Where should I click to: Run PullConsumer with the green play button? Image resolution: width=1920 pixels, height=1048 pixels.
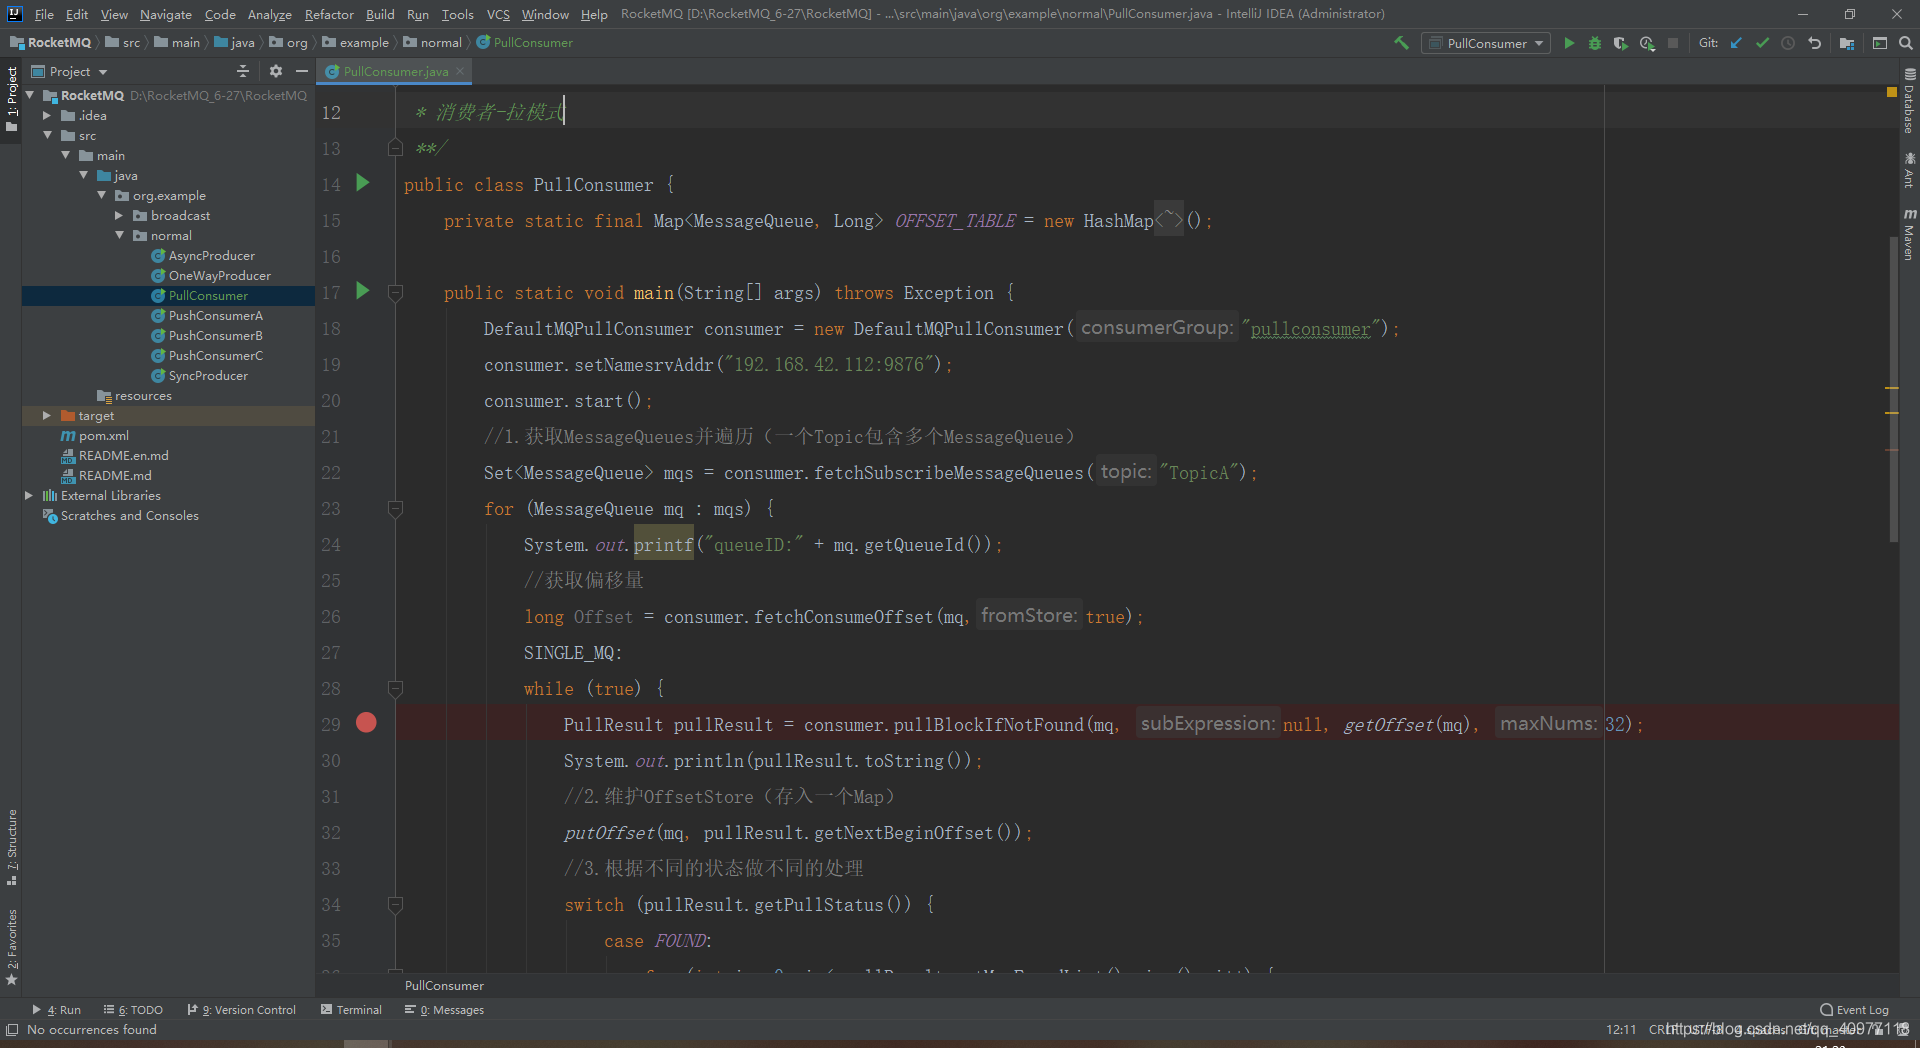1569,43
